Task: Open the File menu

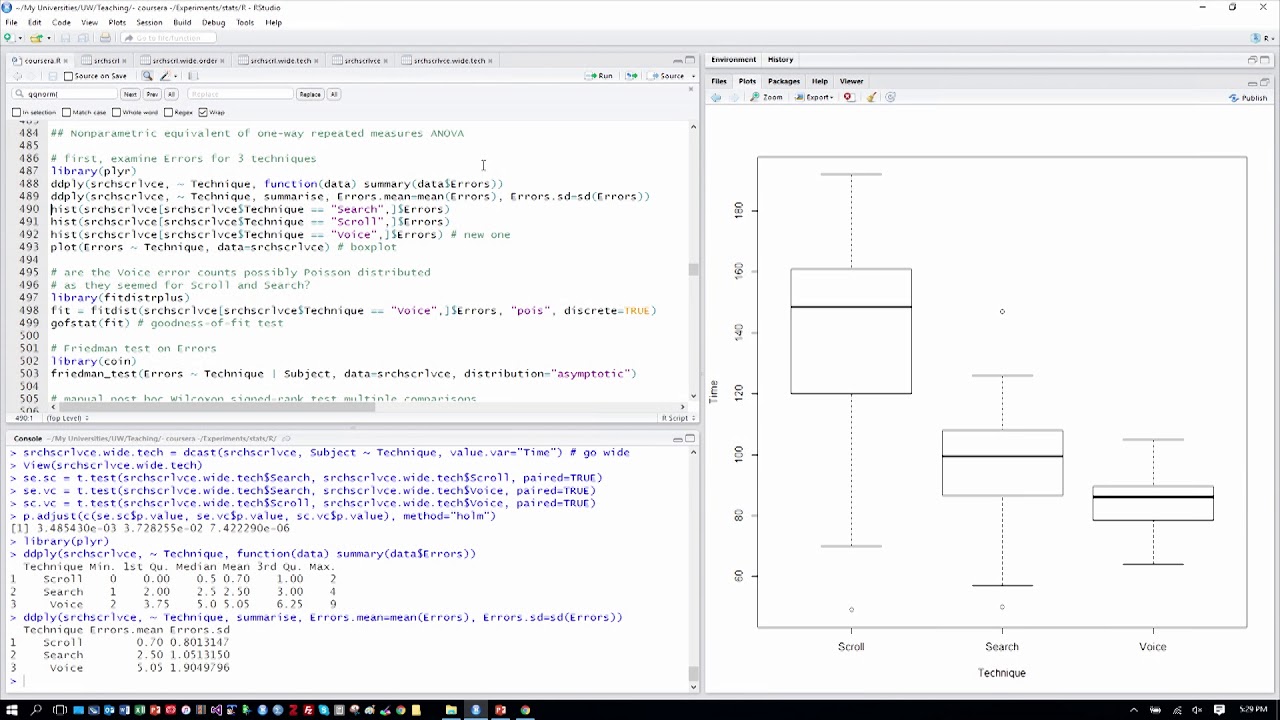Action: 11,22
